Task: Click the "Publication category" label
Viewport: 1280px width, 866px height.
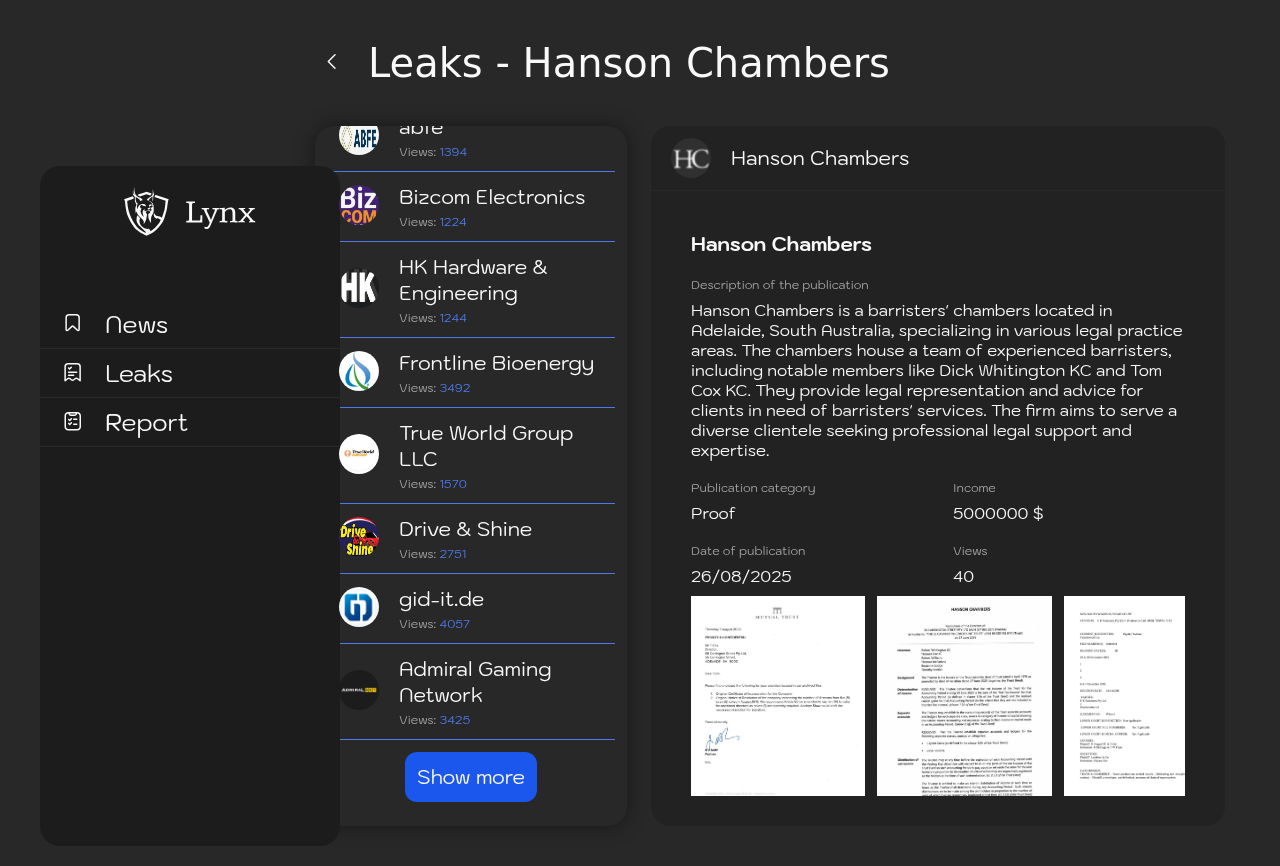Action: pyautogui.click(x=753, y=488)
